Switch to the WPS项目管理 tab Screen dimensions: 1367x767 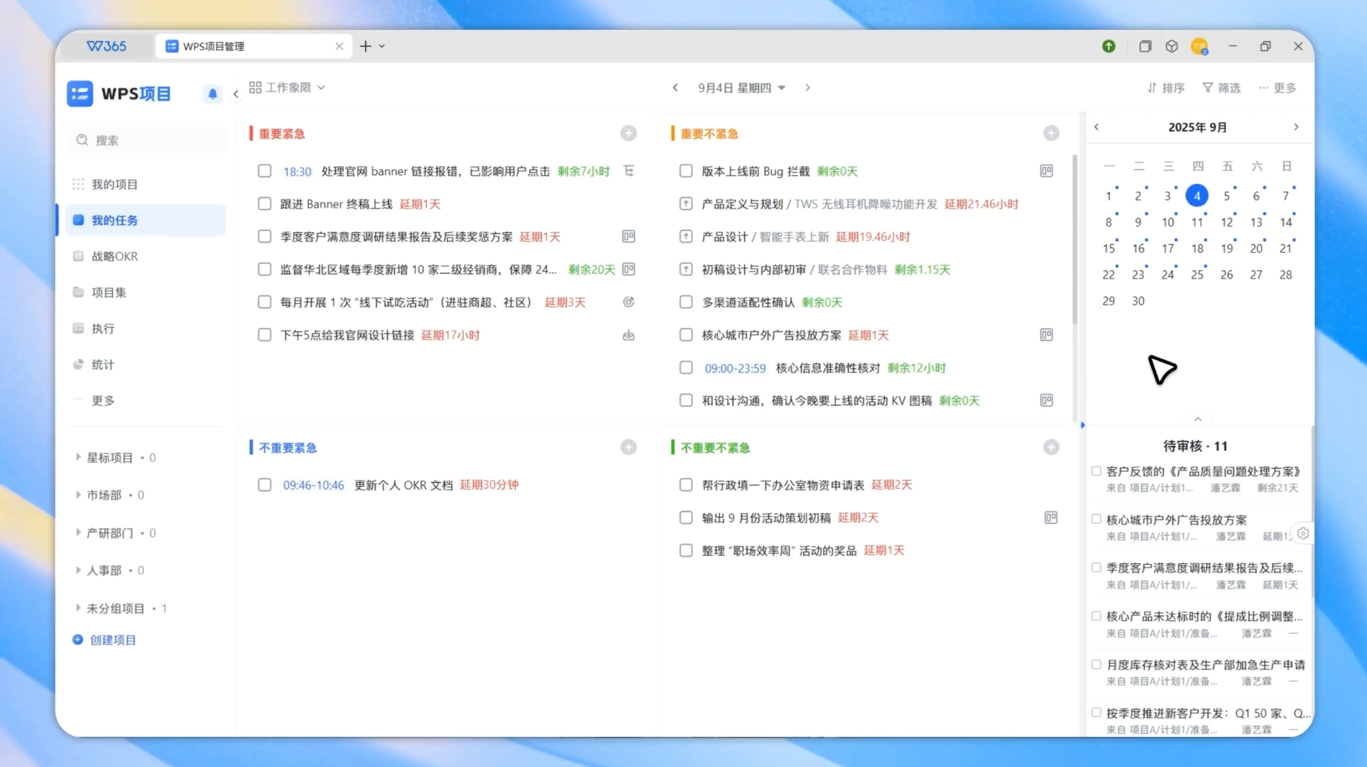pyautogui.click(x=250, y=46)
